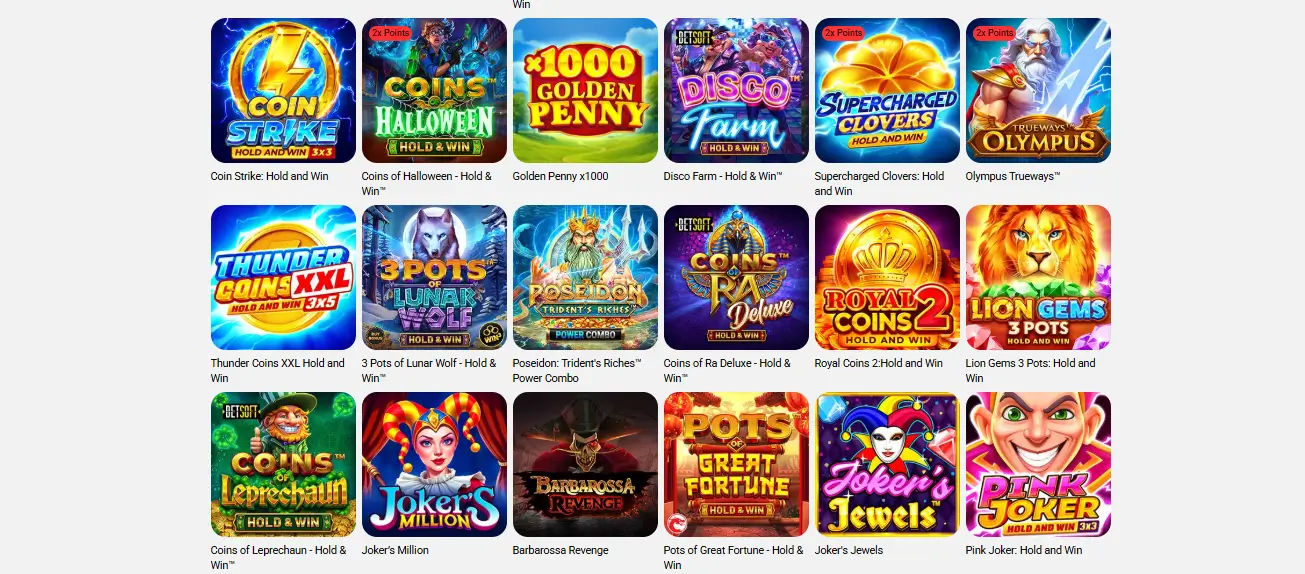Select Coins of Leprechaun game thumbnail
1305x574 pixels.
coord(283,464)
